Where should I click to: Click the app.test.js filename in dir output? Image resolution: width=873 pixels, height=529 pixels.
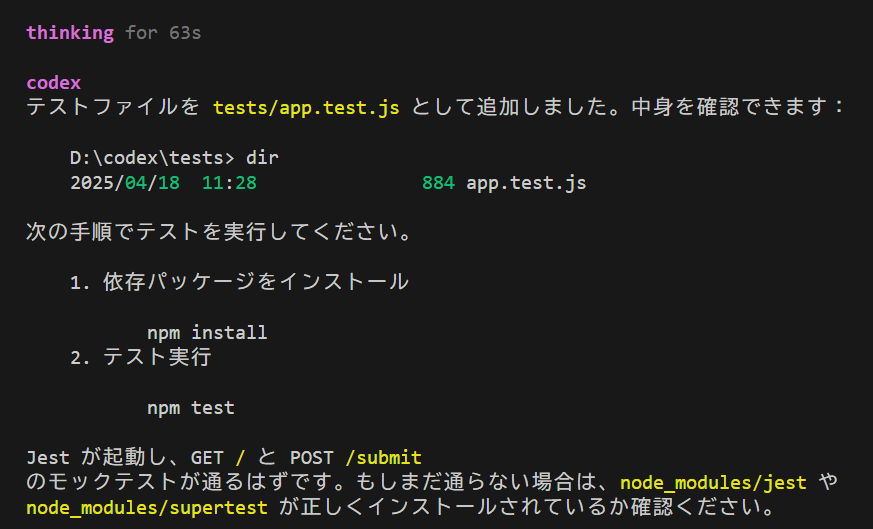coord(526,183)
